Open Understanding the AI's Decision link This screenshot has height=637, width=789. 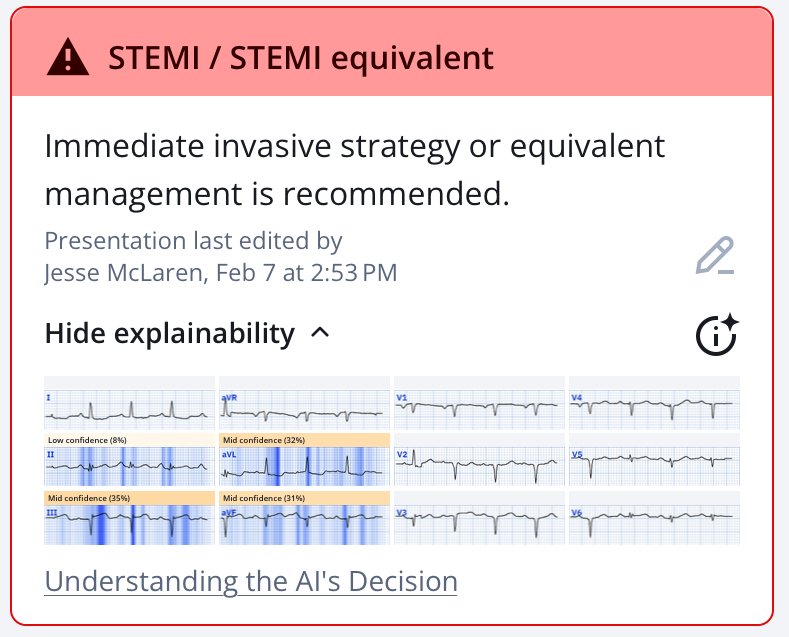251,582
